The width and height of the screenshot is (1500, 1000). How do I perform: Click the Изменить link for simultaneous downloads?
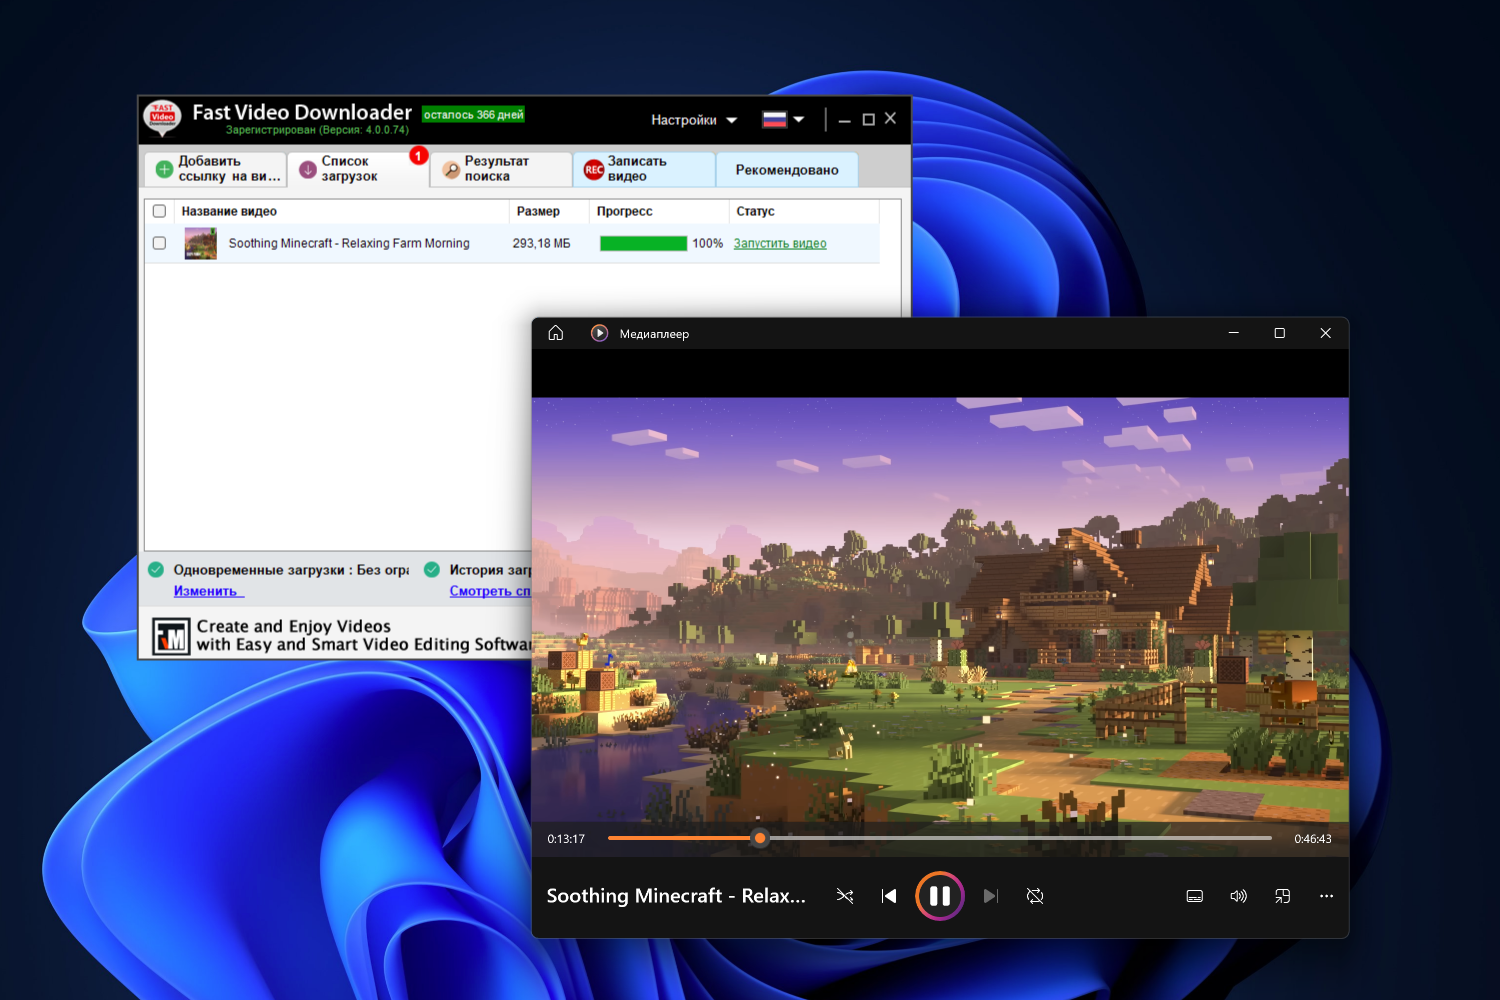coord(208,591)
